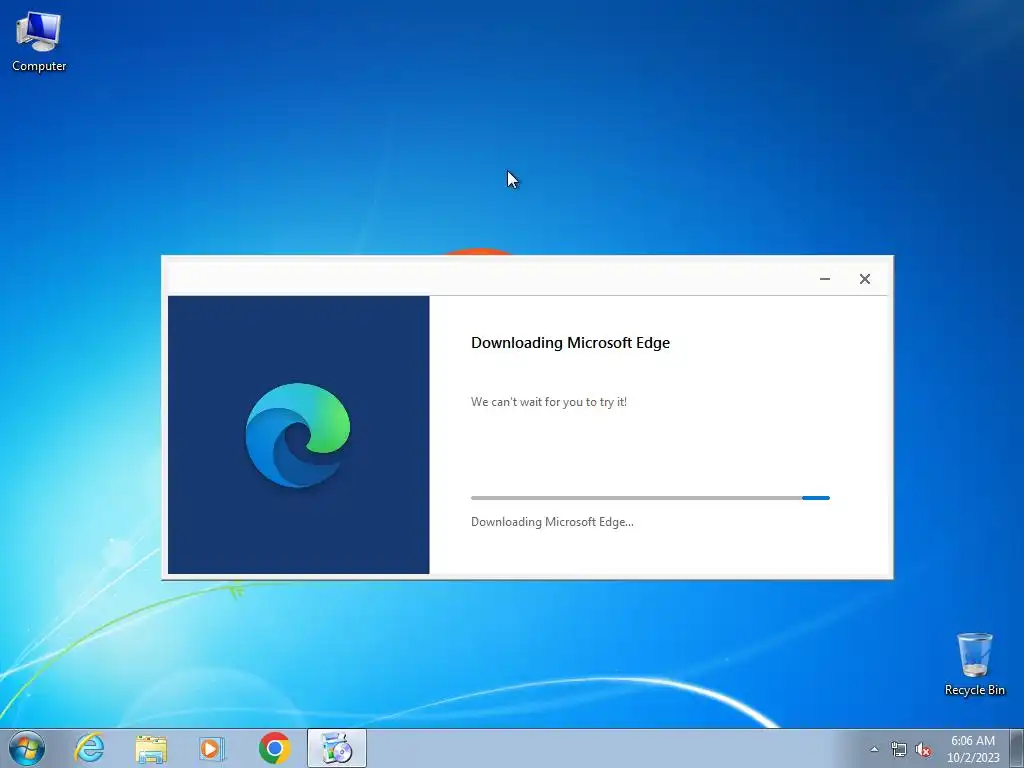Click the 'We can't wait for you to try it!' text
Viewport: 1024px width, 768px height.
[549, 402]
